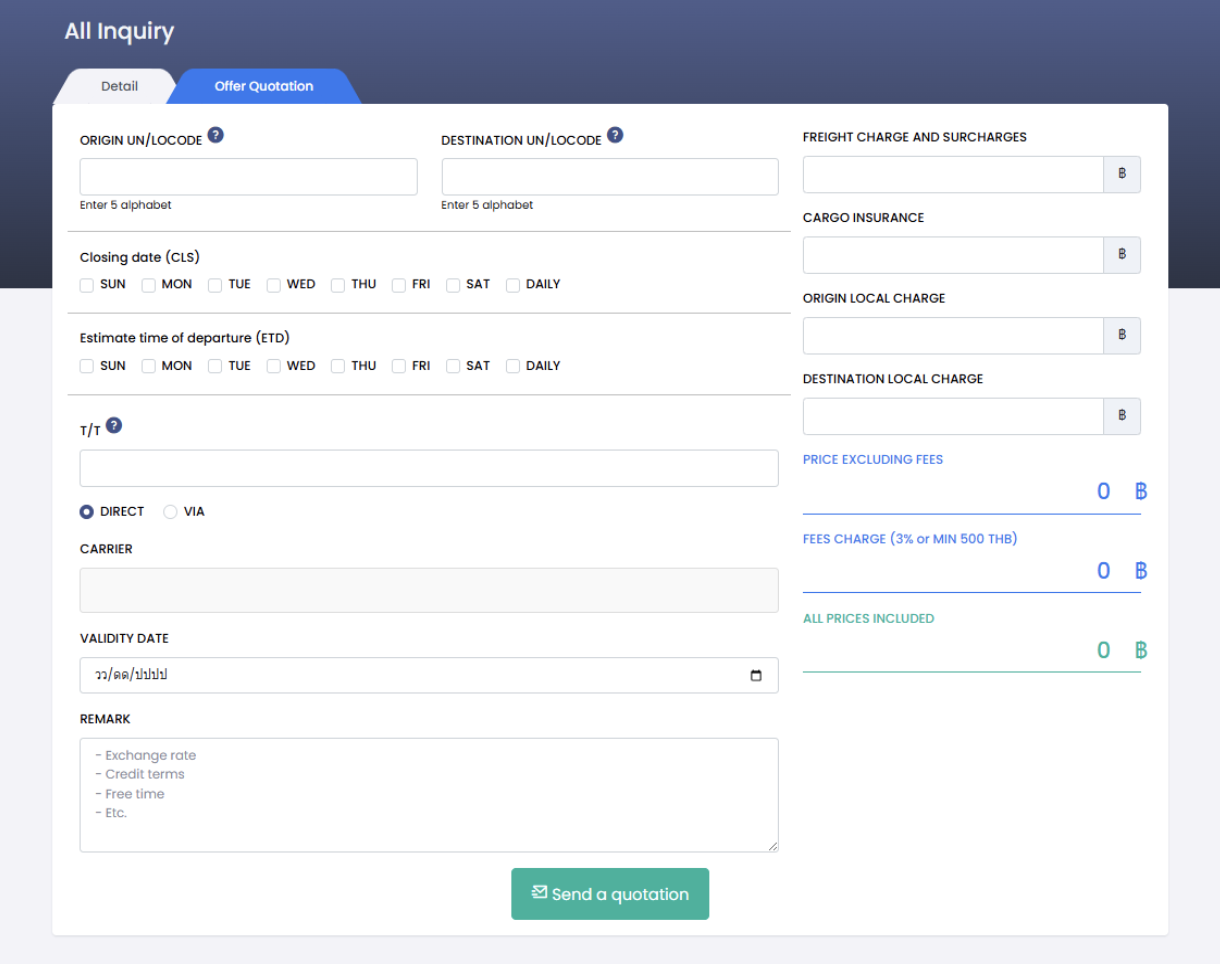Click the Carrier field
This screenshot has height=964, width=1220.
click(x=429, y=590)
